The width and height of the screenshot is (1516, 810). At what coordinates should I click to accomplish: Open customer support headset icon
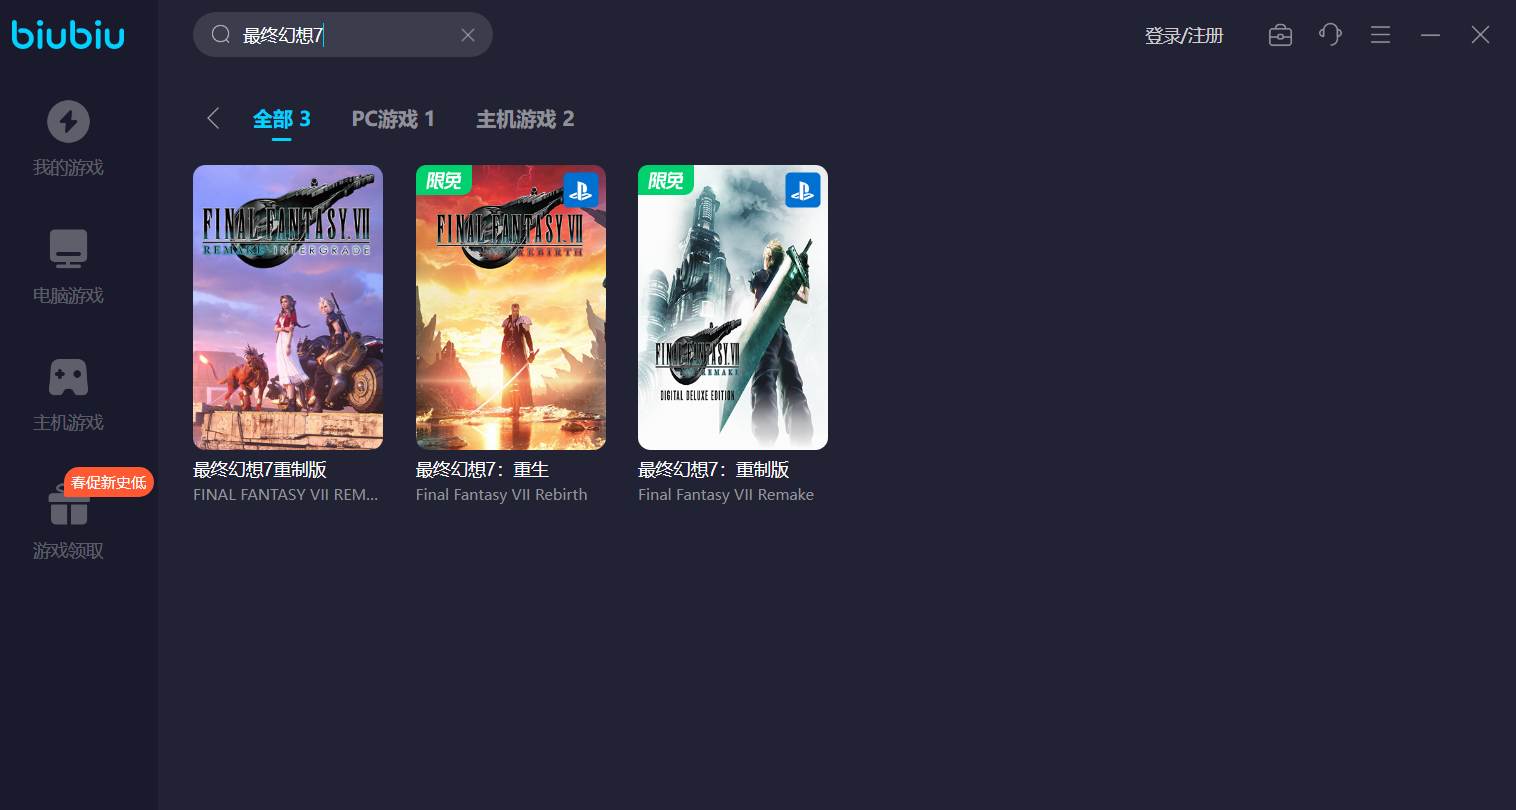tap(1330, 35)
